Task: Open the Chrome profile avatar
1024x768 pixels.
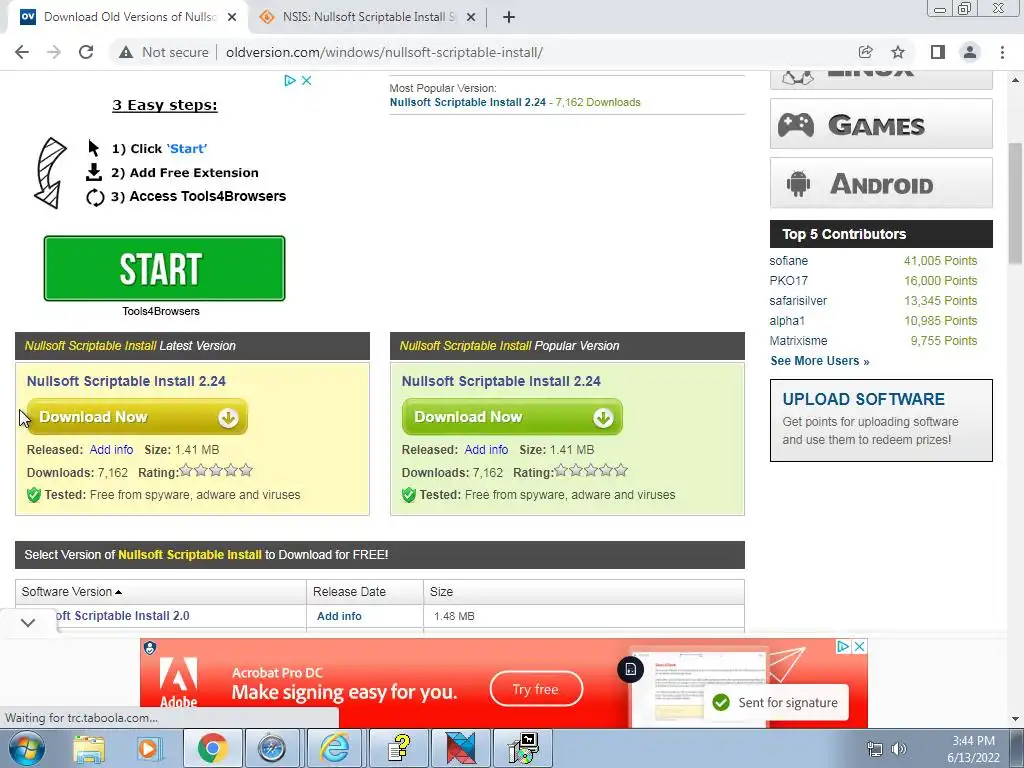Action: [x=970, y=52]
